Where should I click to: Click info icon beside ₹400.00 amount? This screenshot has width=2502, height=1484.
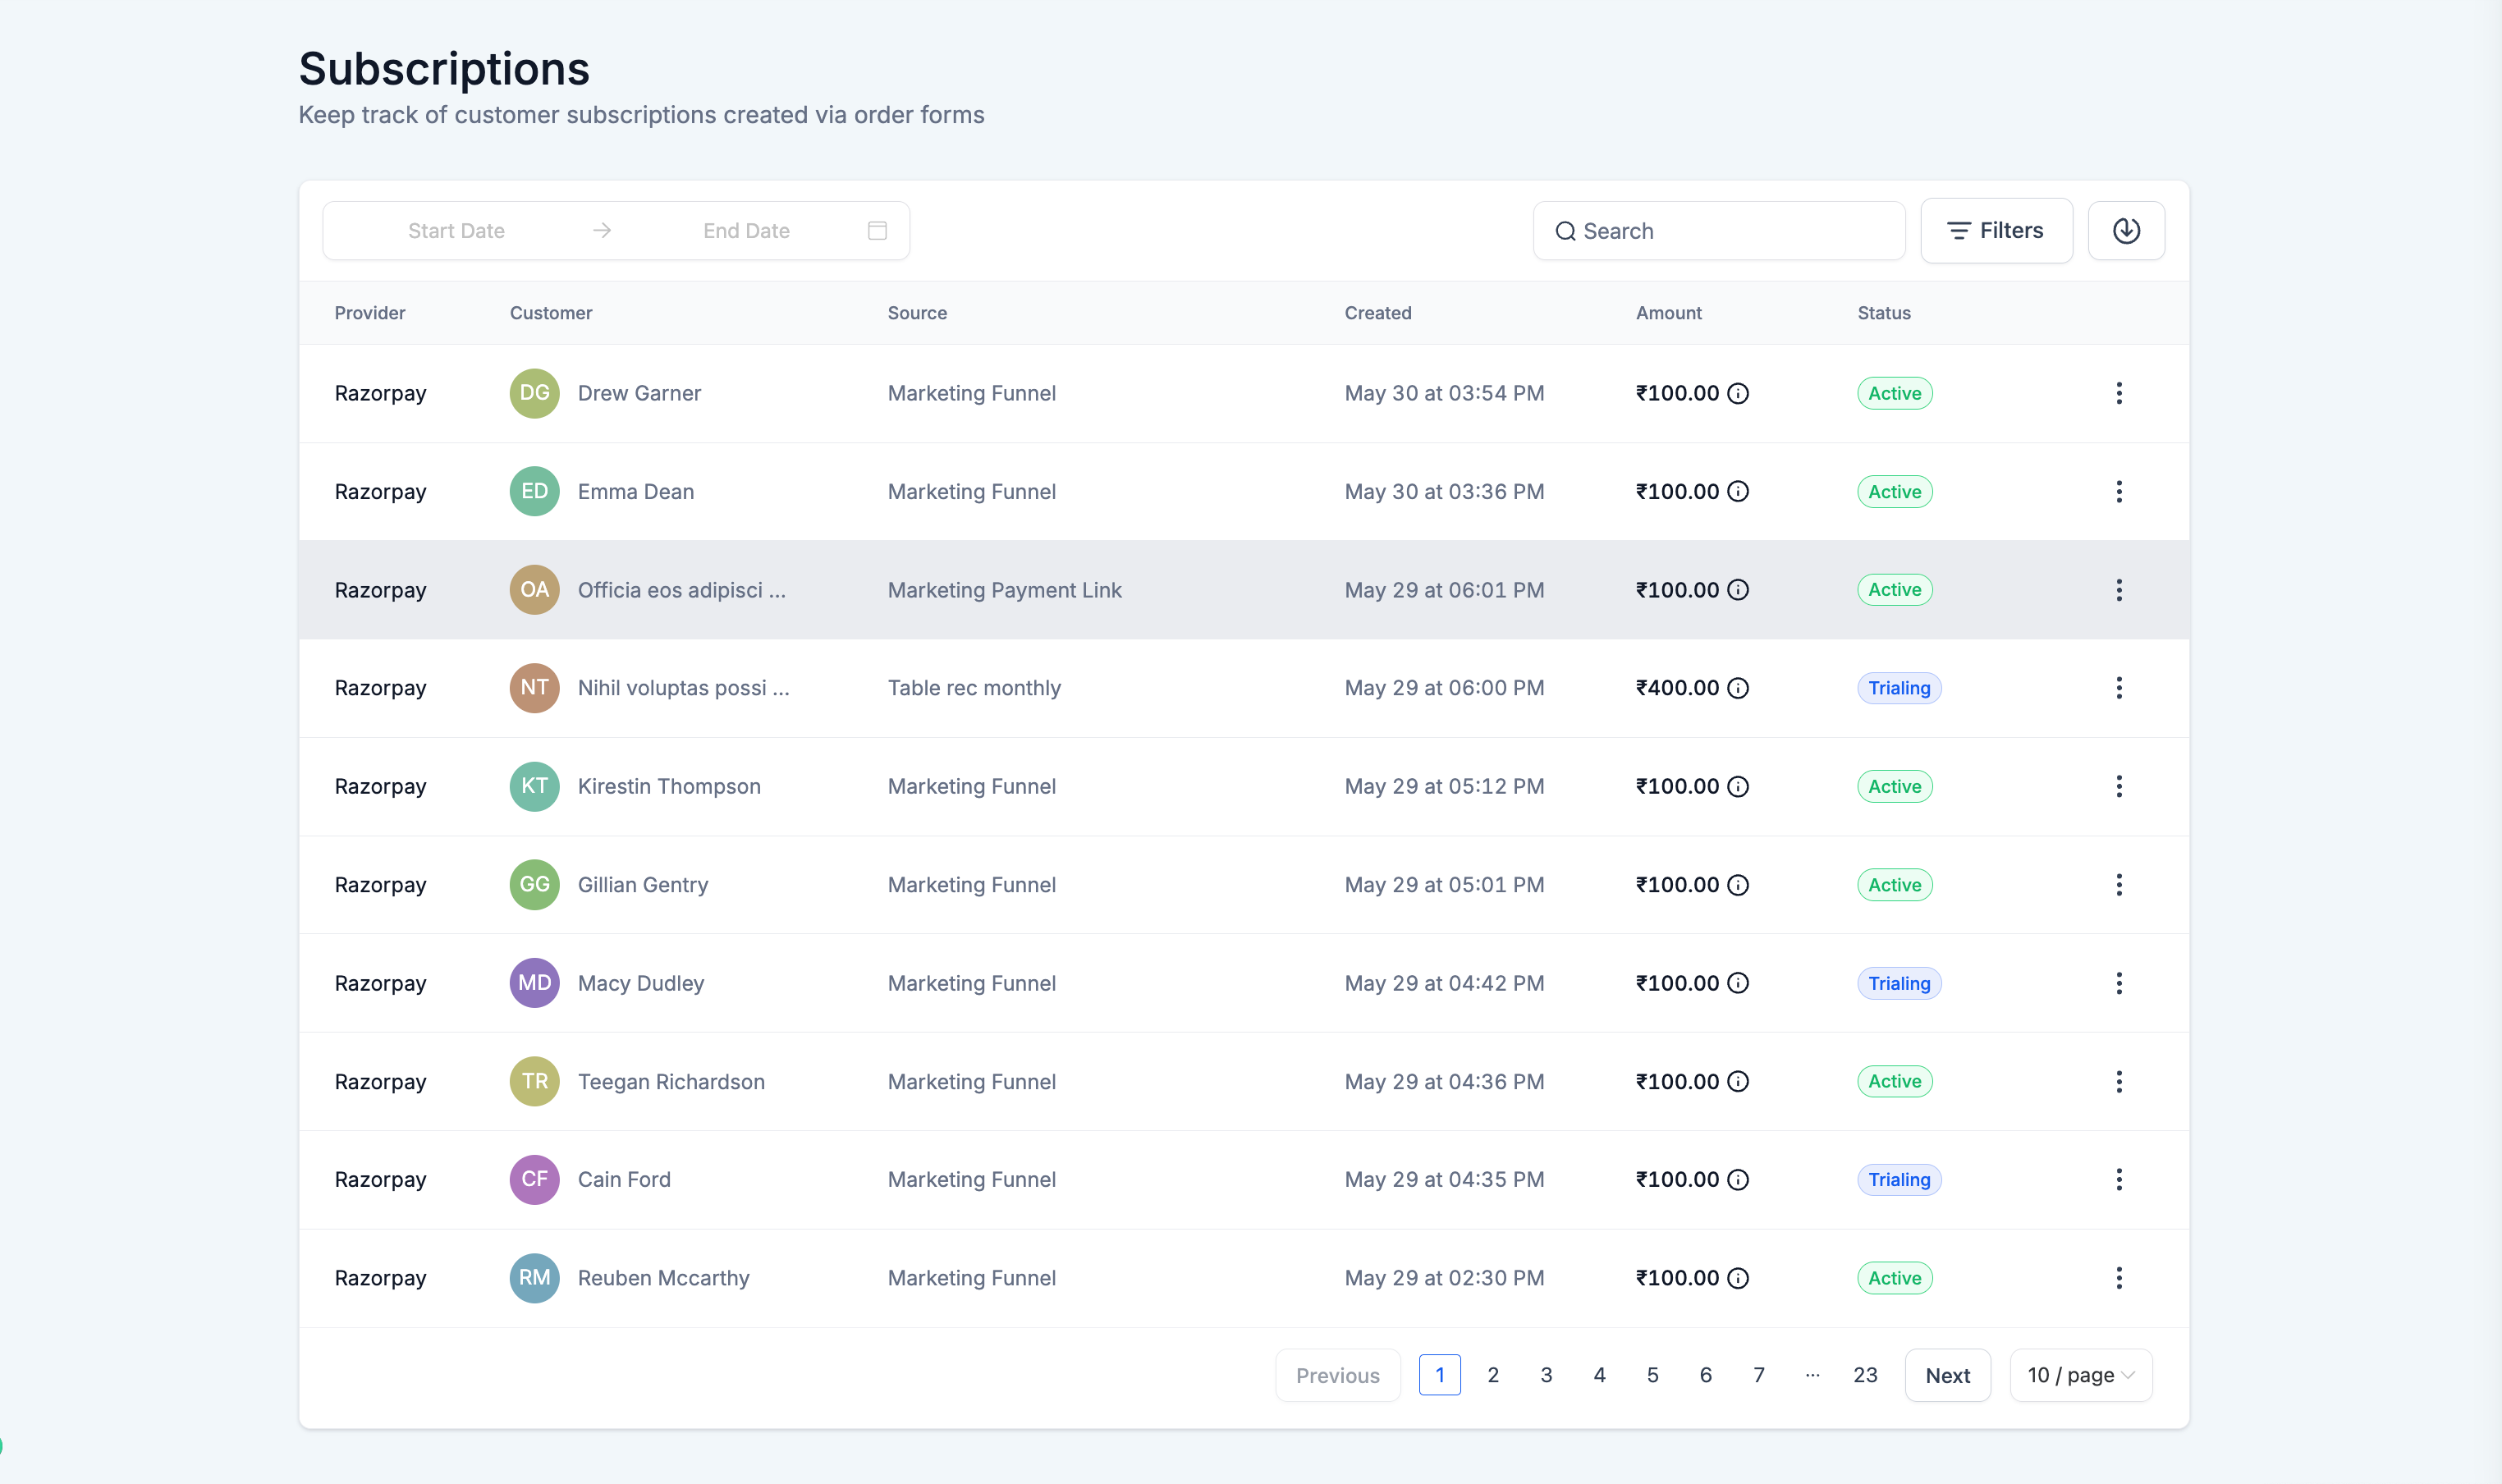(x=1738, y=688)
